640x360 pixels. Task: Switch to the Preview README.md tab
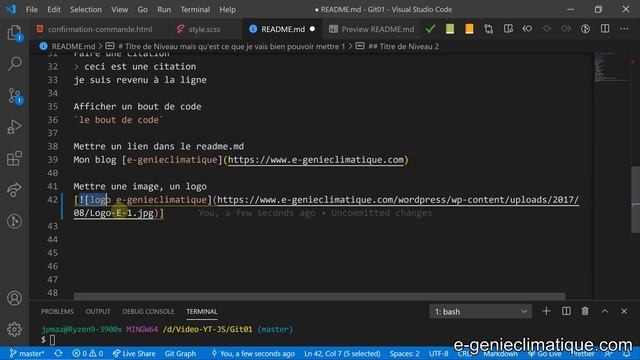coord(372,29)
